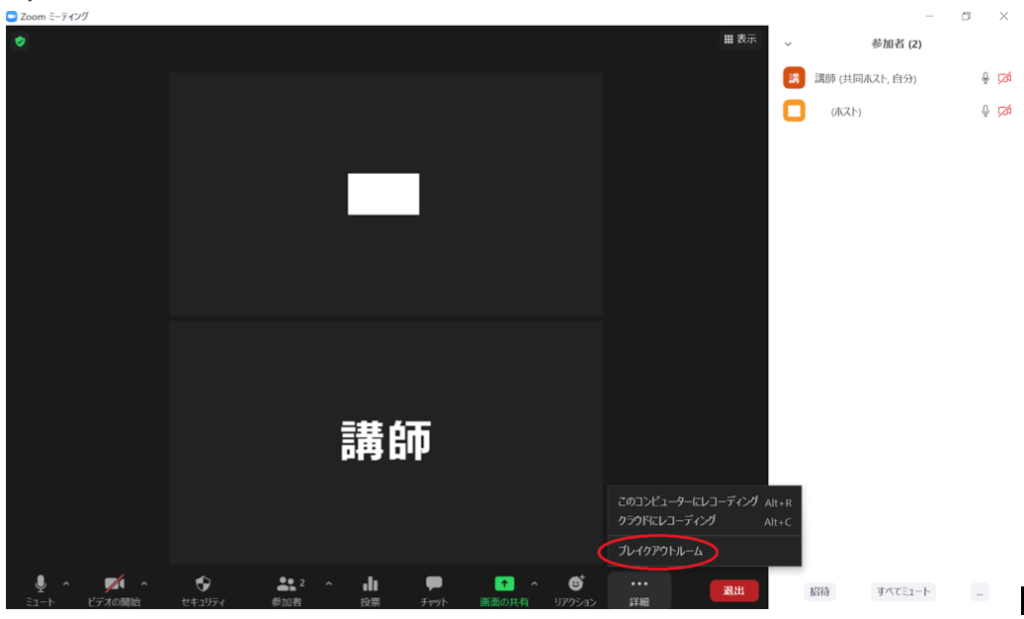1024x619 pixels.
Task: Toggle the microphone icon next to 講師 participant
Action: tap(985, 78)
